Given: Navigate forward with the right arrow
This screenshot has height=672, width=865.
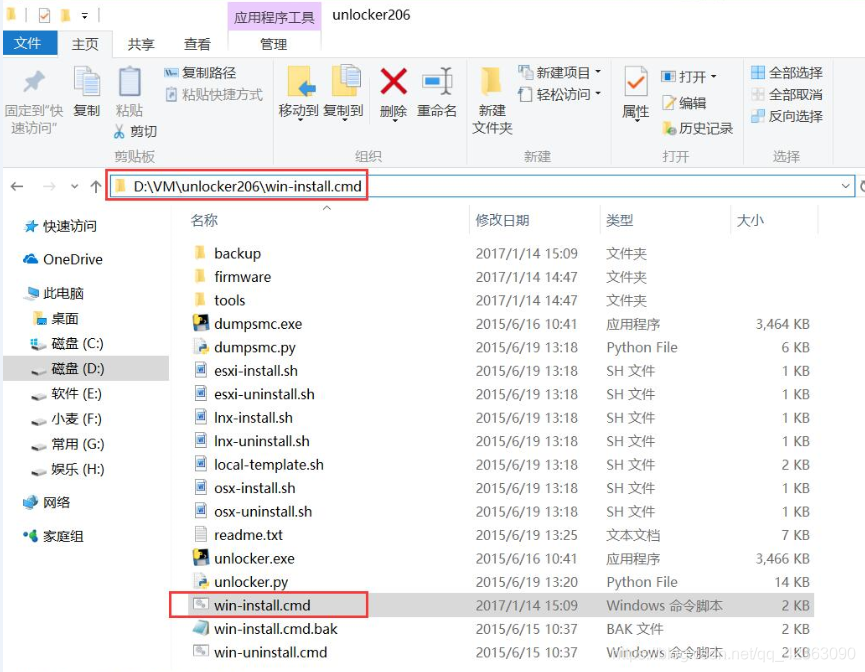Looking at the screenshot, I should pyautogui.click(x=49, y=186).
